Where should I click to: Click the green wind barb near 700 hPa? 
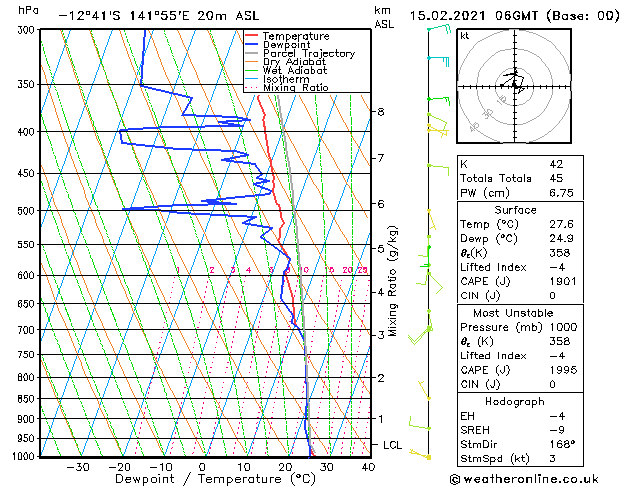(x=420, y=334)
